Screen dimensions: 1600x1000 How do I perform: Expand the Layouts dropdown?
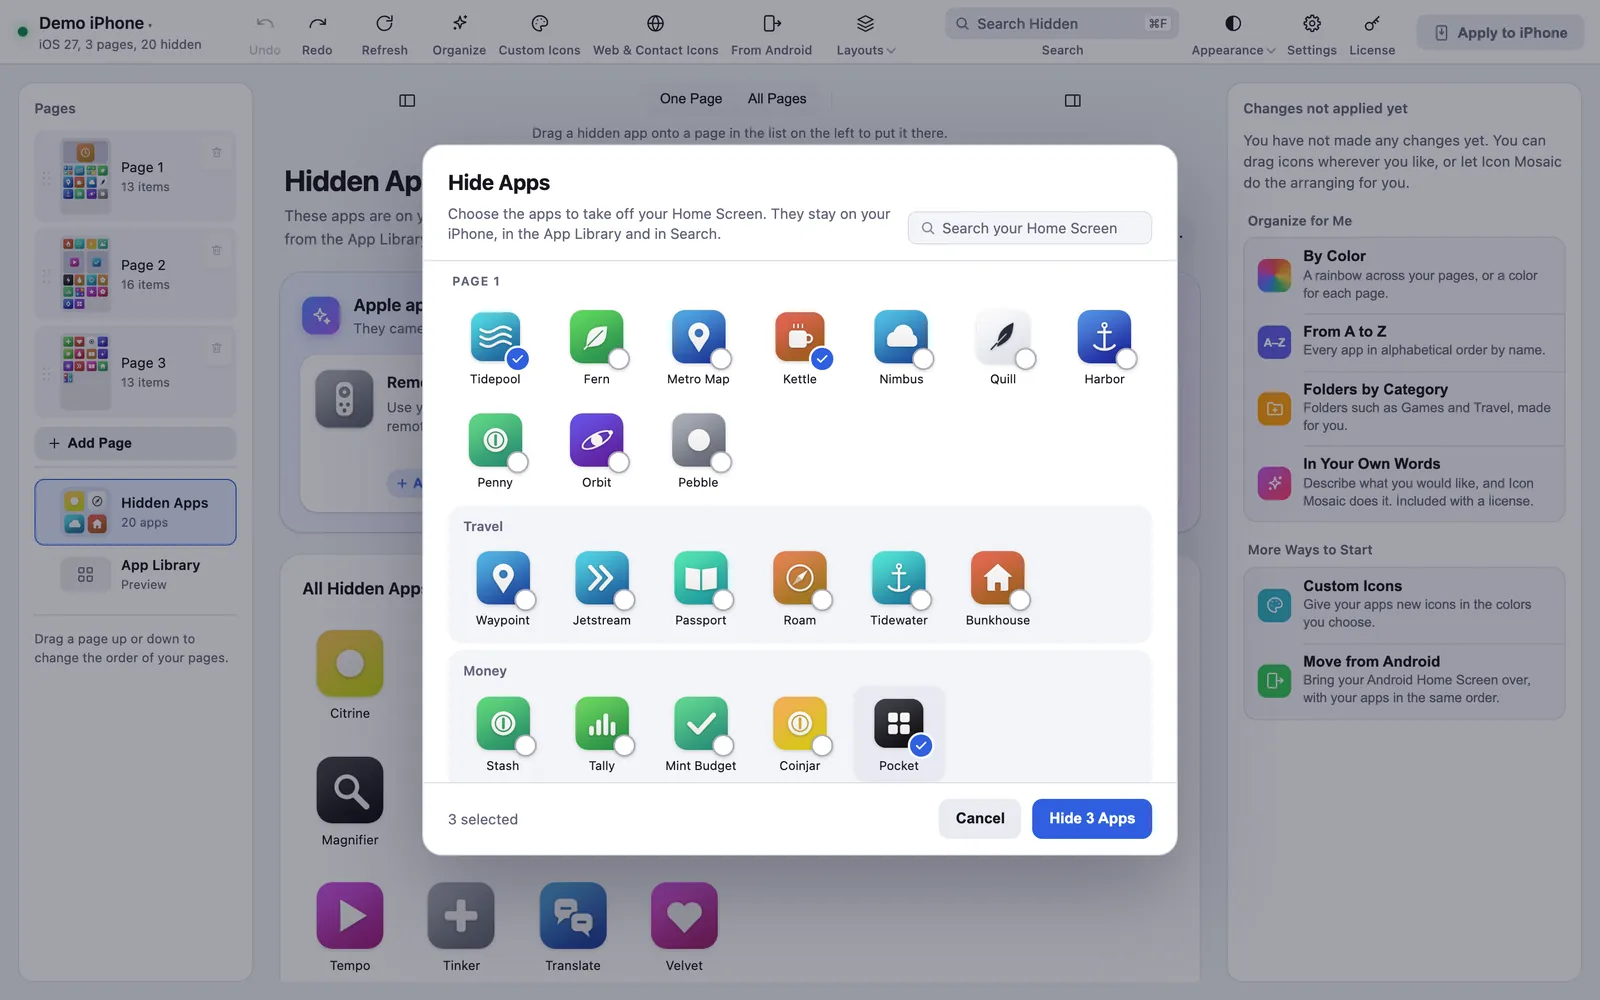click(866, 34)
